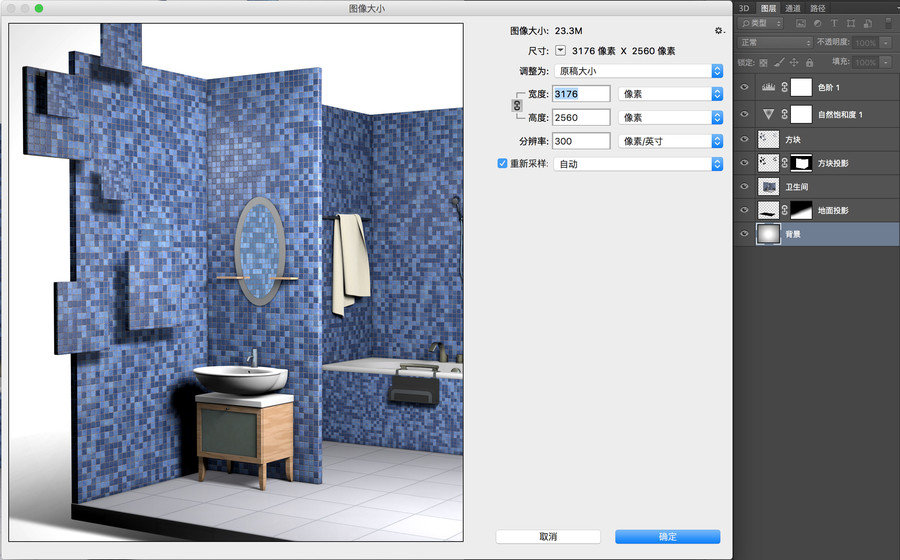
Task: Open the 尺寸 dimensions unit dropdown arrow
Action: point(560,51)
